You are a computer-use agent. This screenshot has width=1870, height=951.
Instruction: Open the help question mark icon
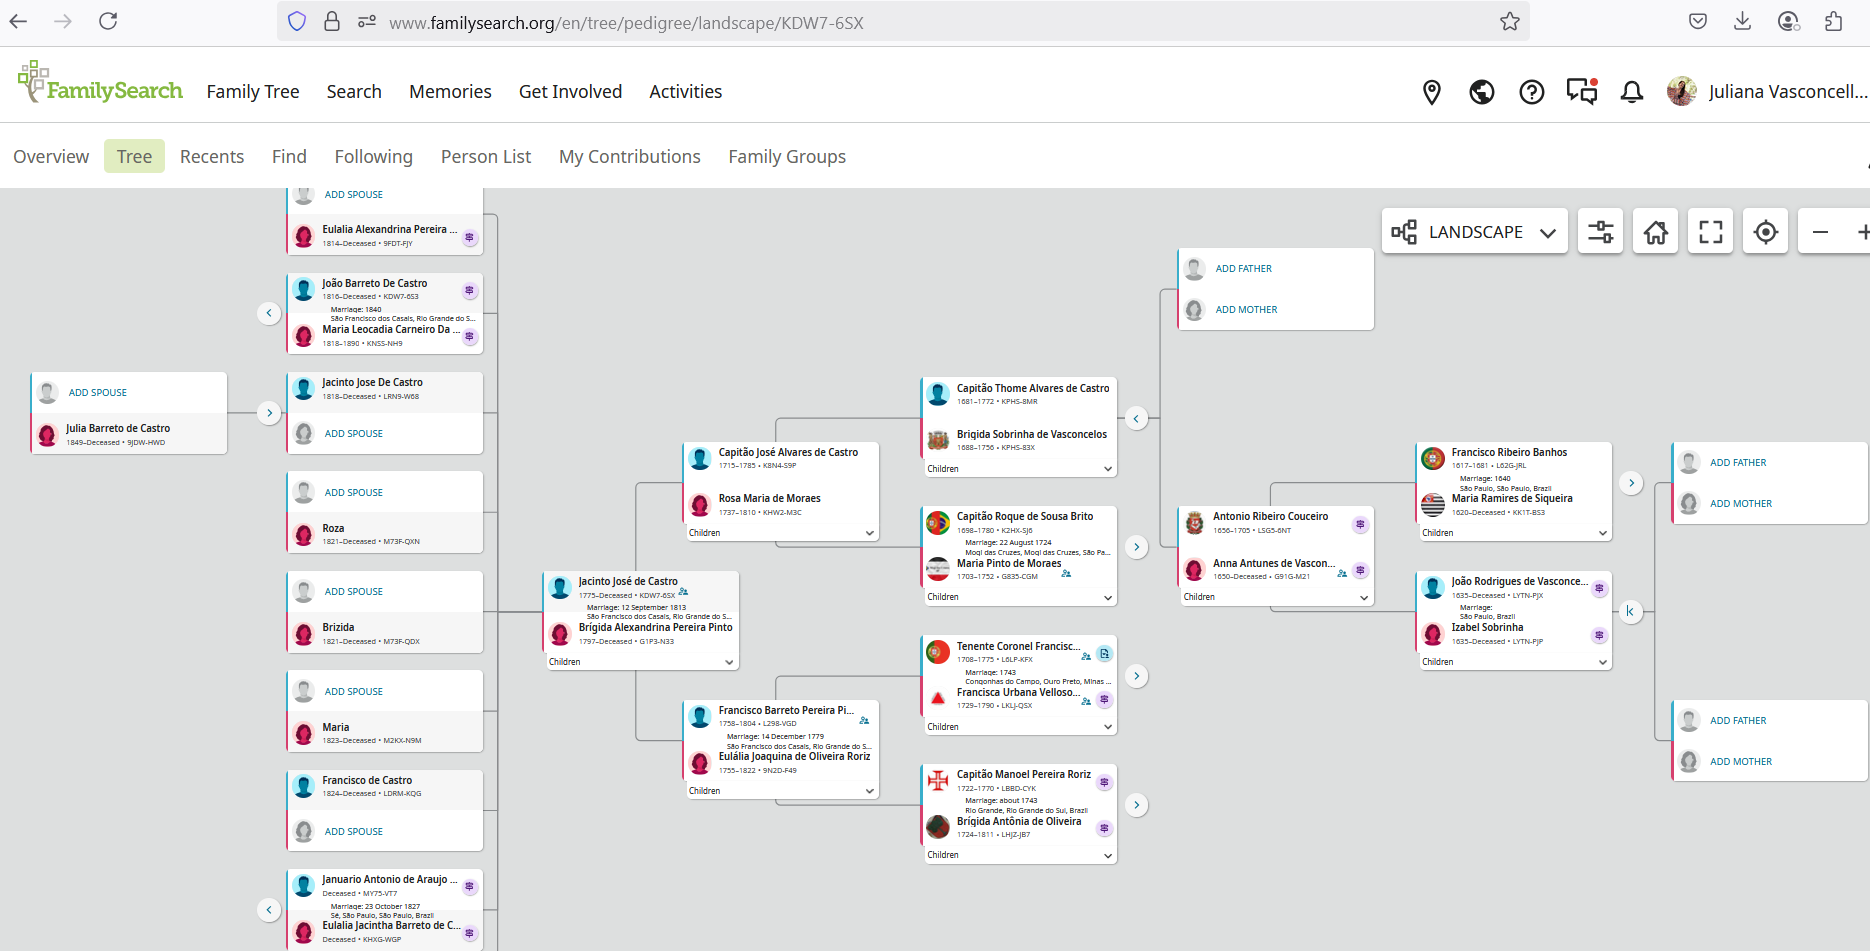(1531, 92)
